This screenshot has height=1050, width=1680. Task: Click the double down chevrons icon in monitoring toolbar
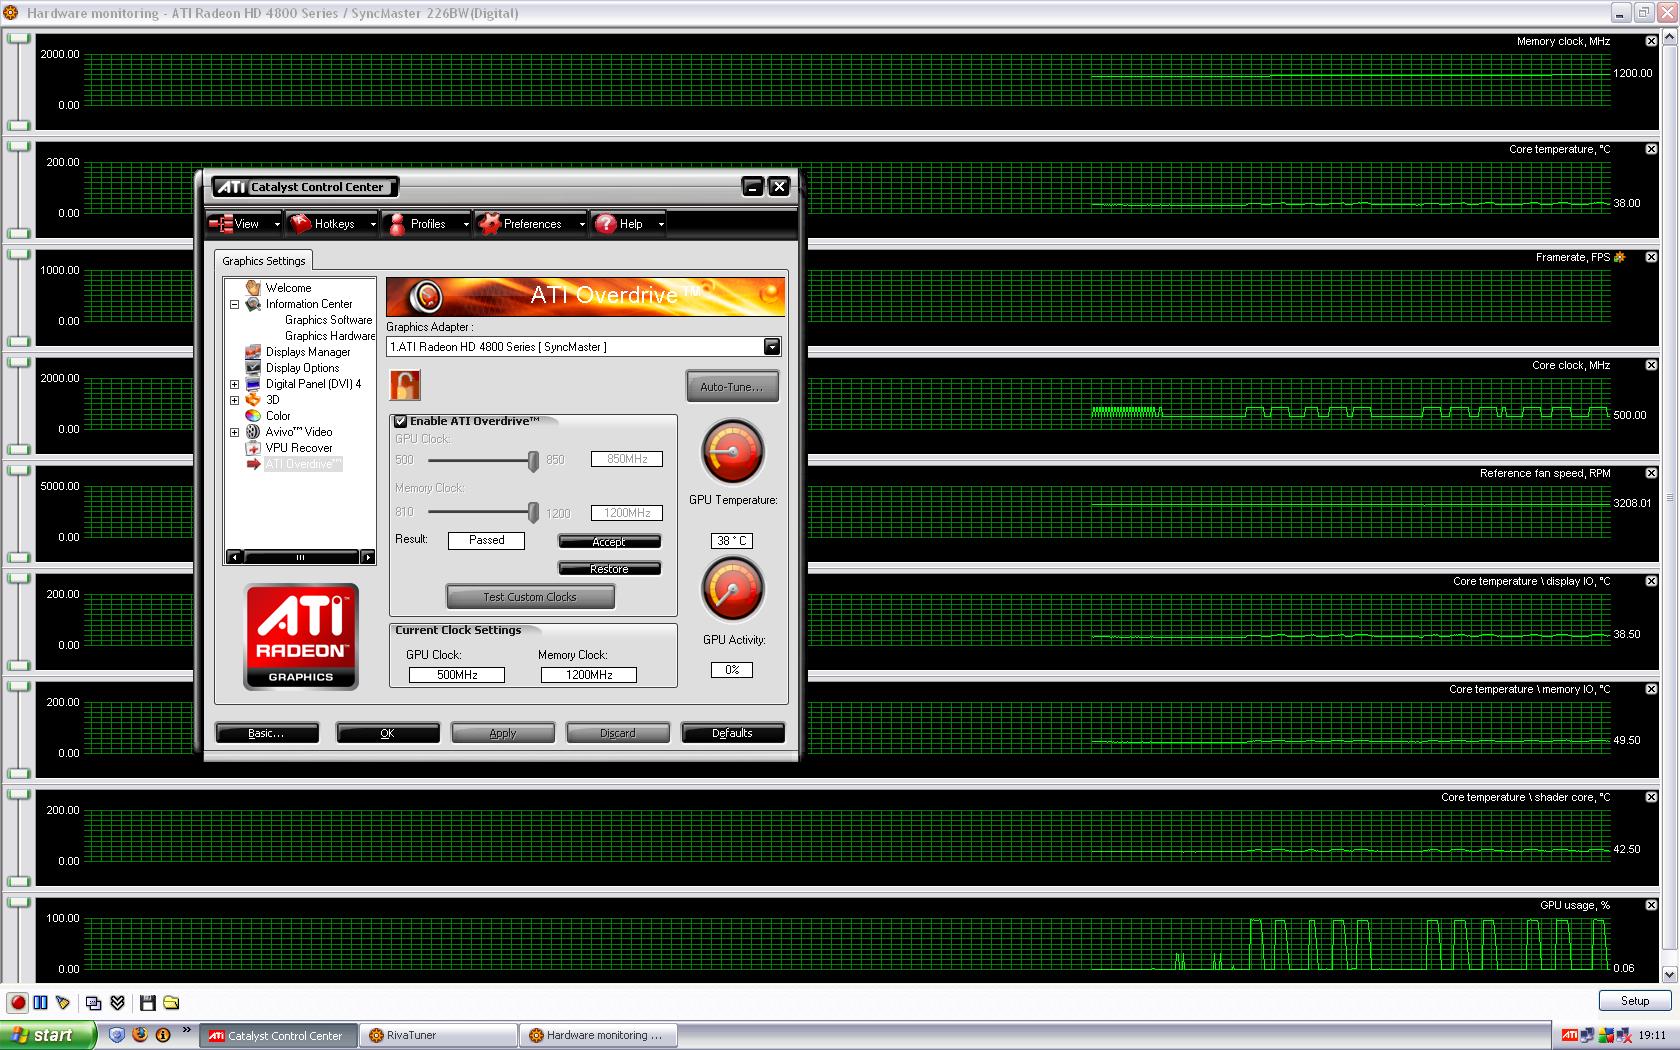click(117, 1002)
